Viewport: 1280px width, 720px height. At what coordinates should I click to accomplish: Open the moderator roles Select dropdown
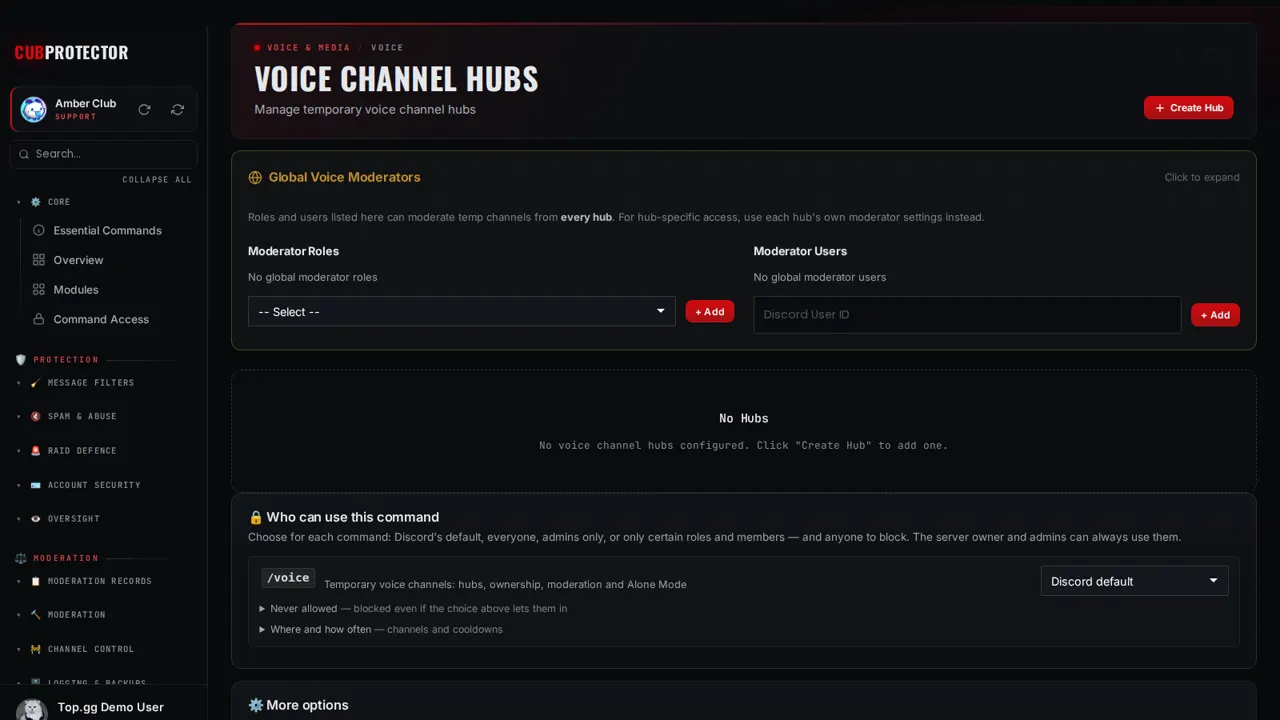pyautogui.click(x=462, y=312)
